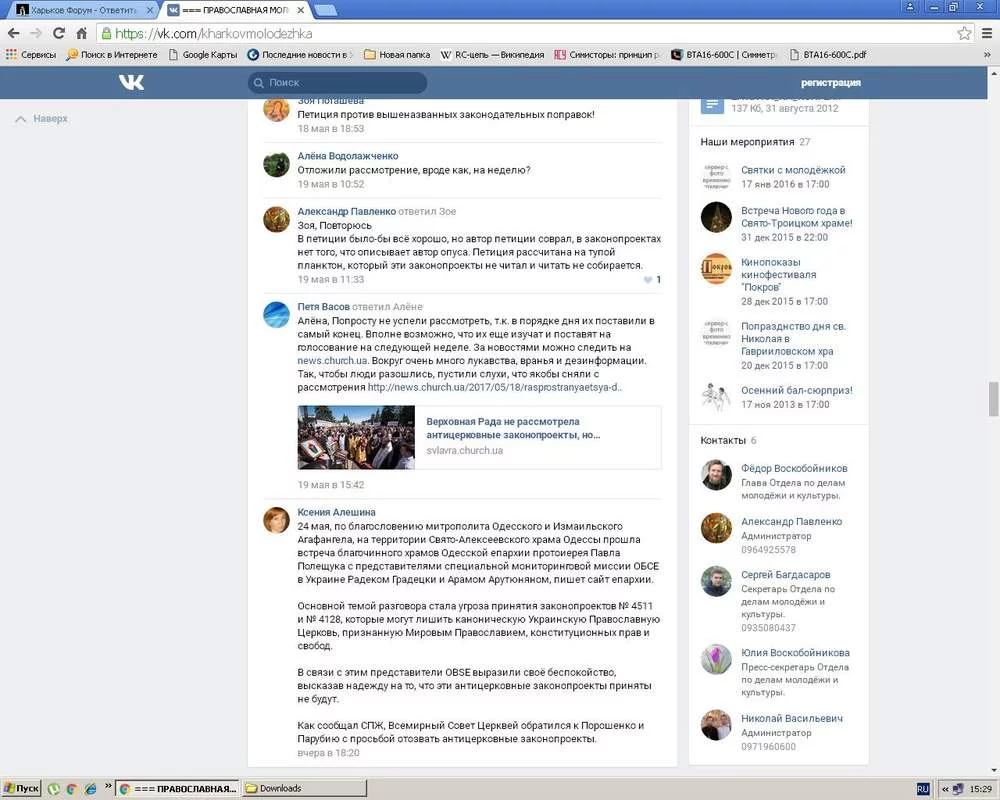Open the Windows Пуск start button

coord(21,789)
